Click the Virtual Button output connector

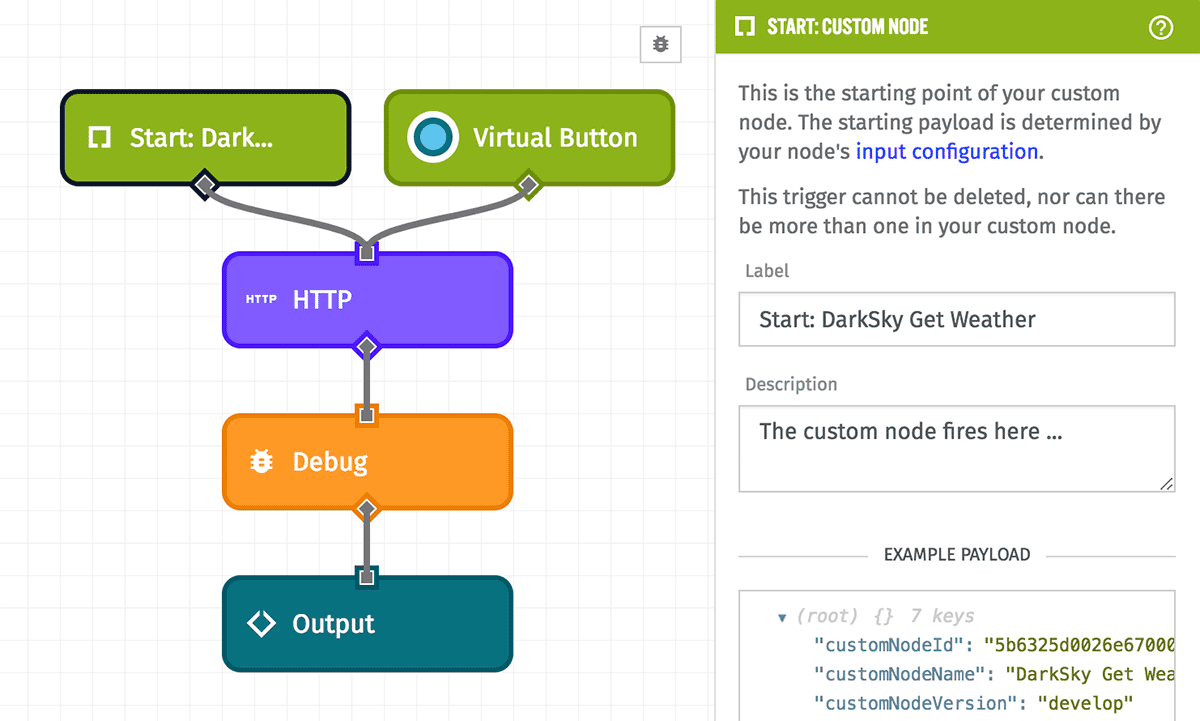[528, 185]
